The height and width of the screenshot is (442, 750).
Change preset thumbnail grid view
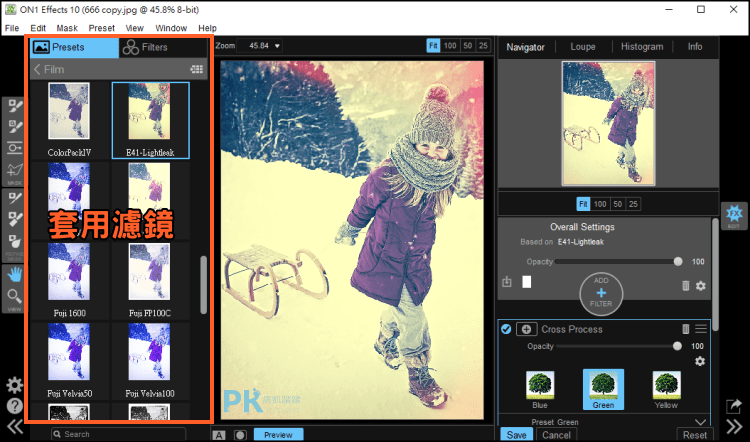197,69
